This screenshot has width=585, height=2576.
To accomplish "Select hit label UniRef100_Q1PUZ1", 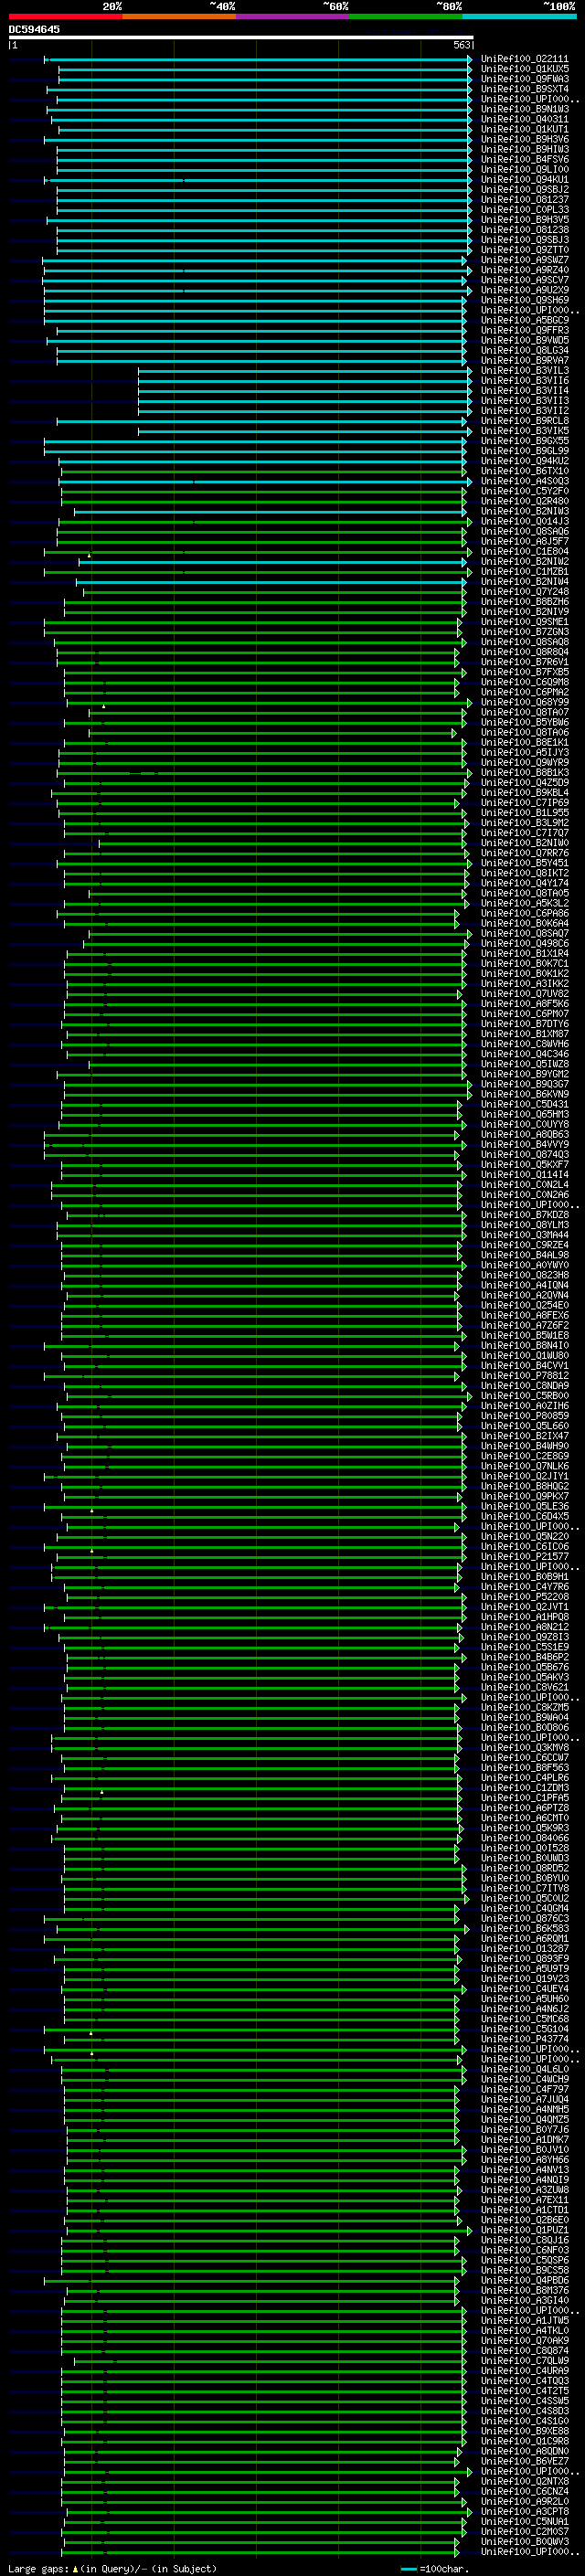I will [525, 2230].
